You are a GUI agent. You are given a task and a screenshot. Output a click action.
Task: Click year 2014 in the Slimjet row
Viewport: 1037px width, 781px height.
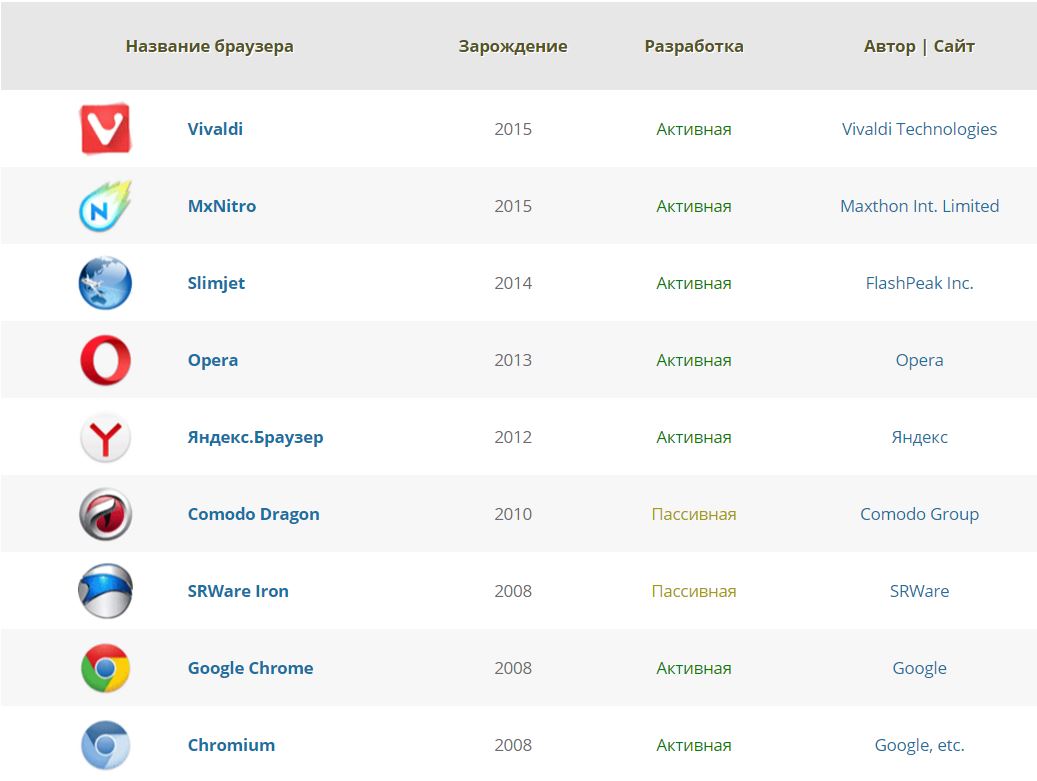point(513,283)
